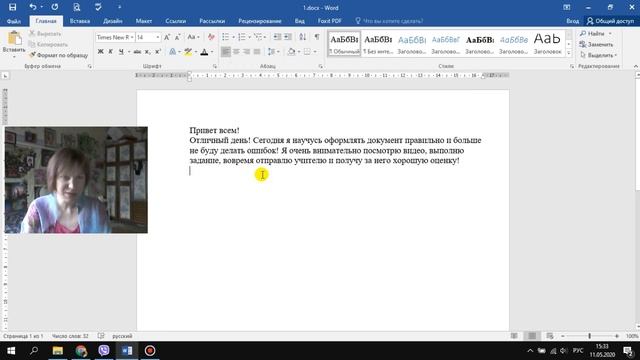Click the word count in the status bar
Screen dimensions: 640x360
coord(70,336)
